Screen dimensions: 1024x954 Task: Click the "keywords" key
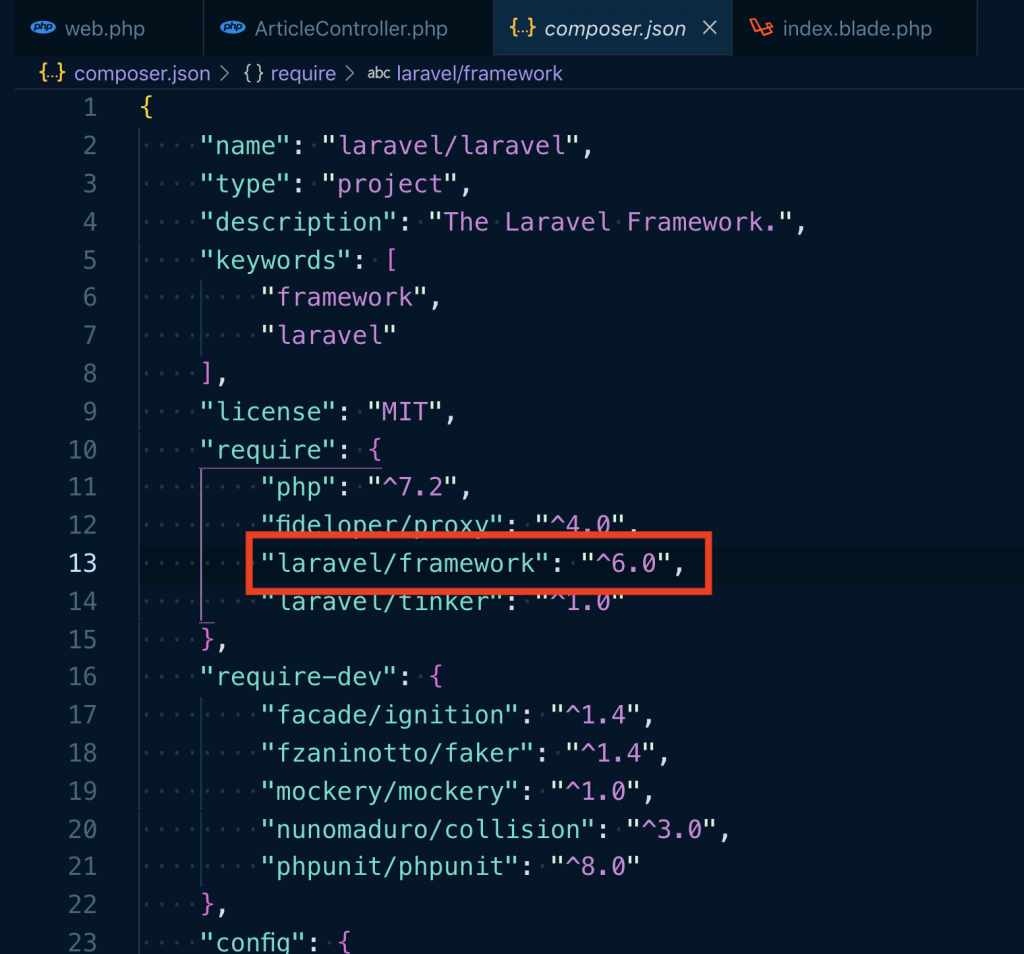[276, 260]
